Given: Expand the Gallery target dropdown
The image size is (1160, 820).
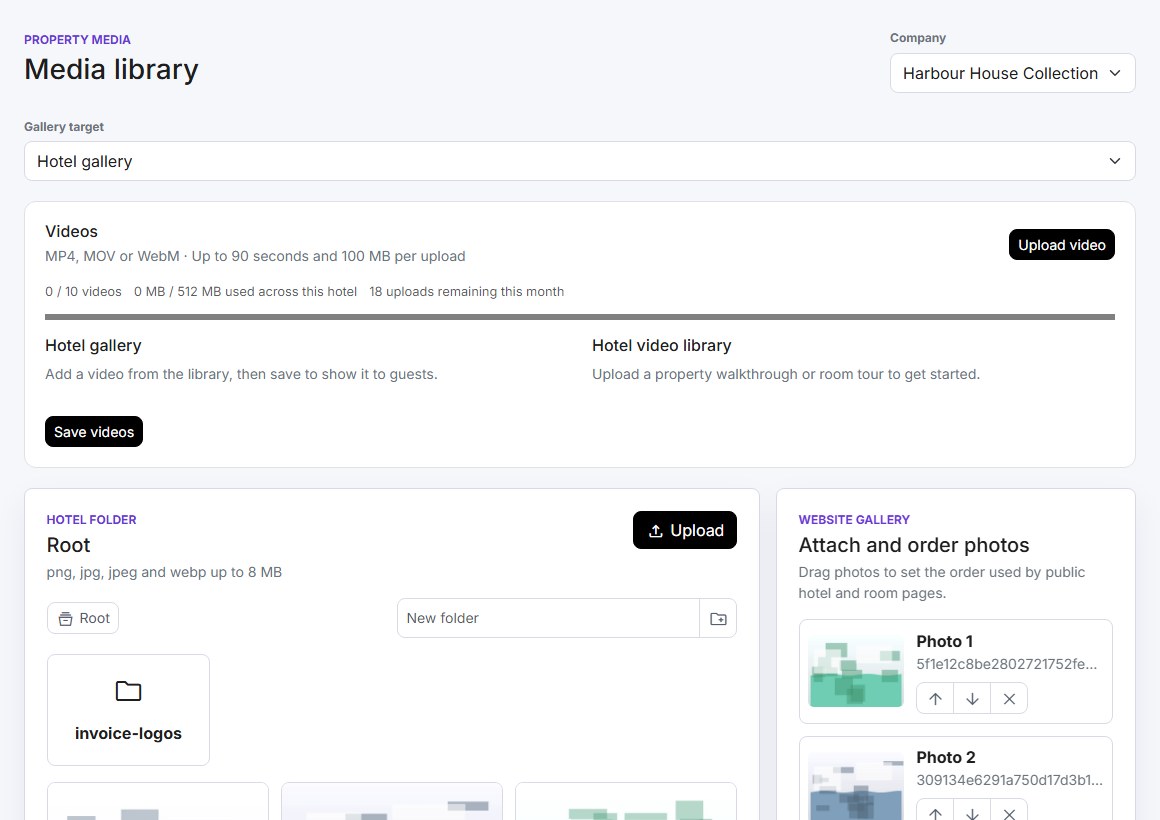Looking at the screenshot, I should (579, 161).
